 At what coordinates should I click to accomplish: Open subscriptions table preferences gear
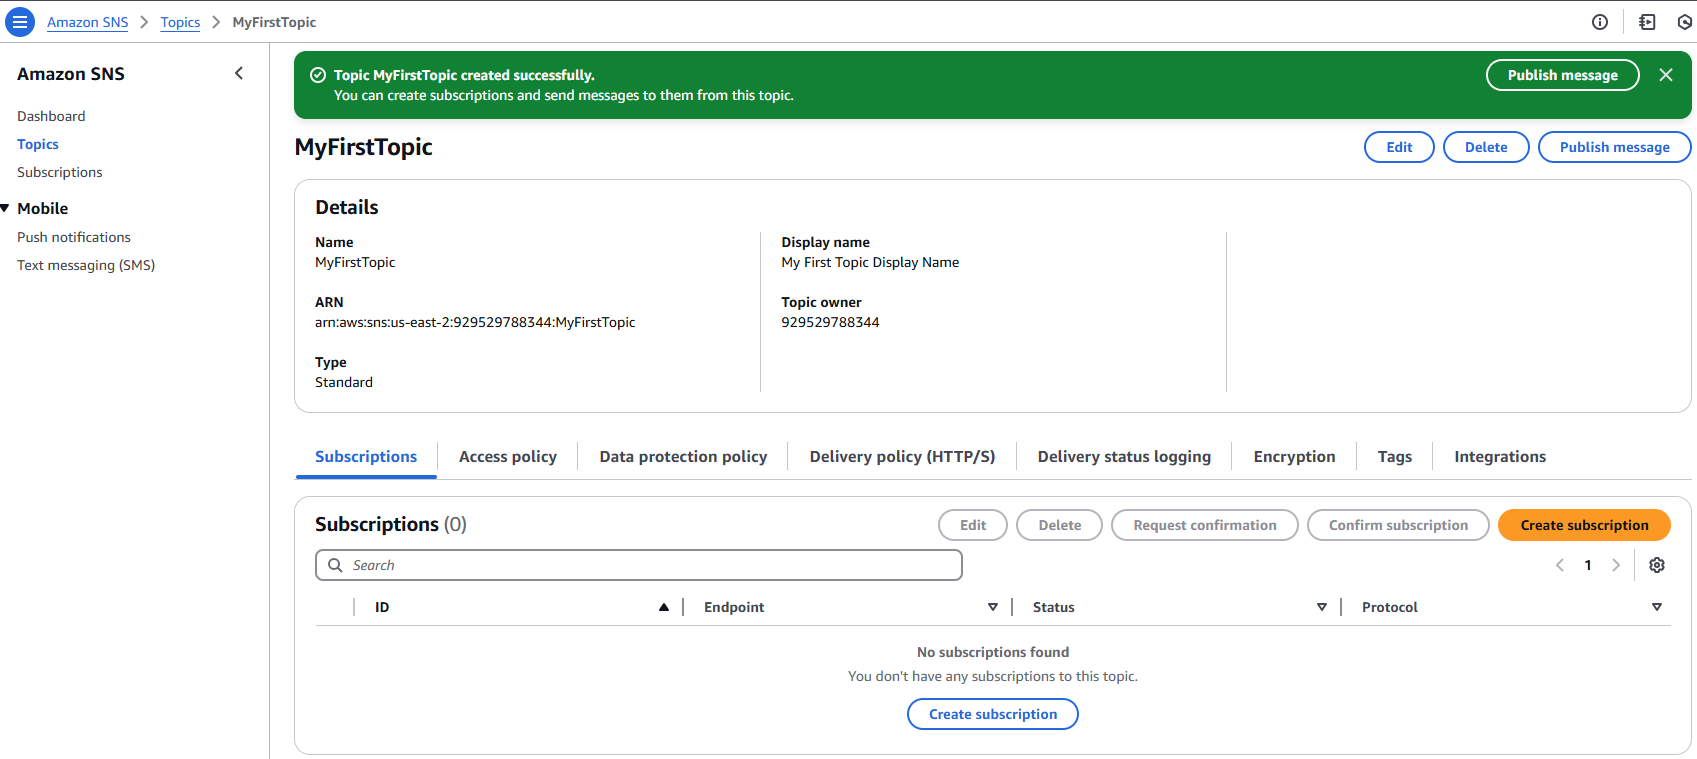1657,565
